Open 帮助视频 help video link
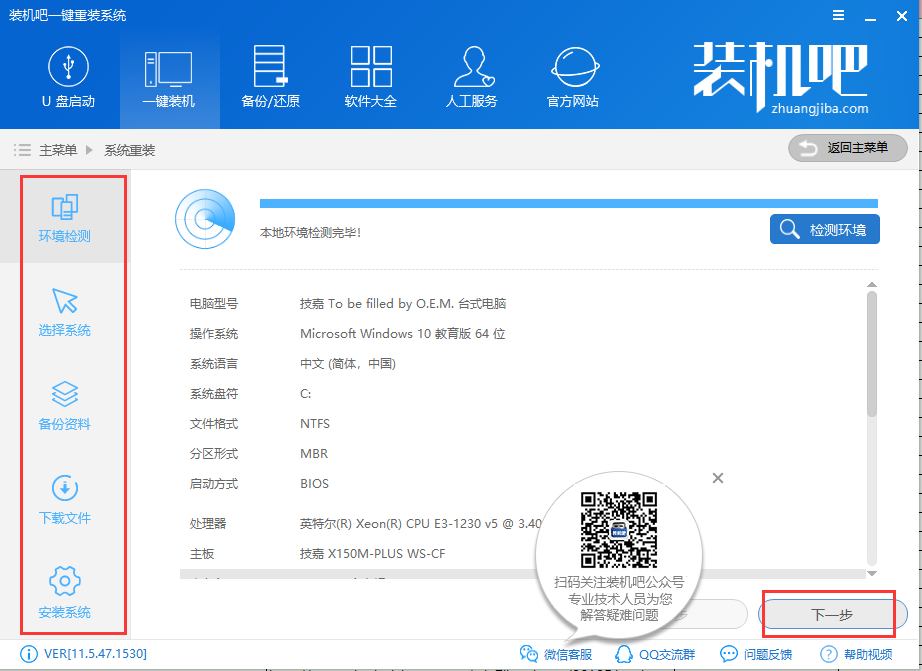Screen dimensions: 922x671 point(856,654)
